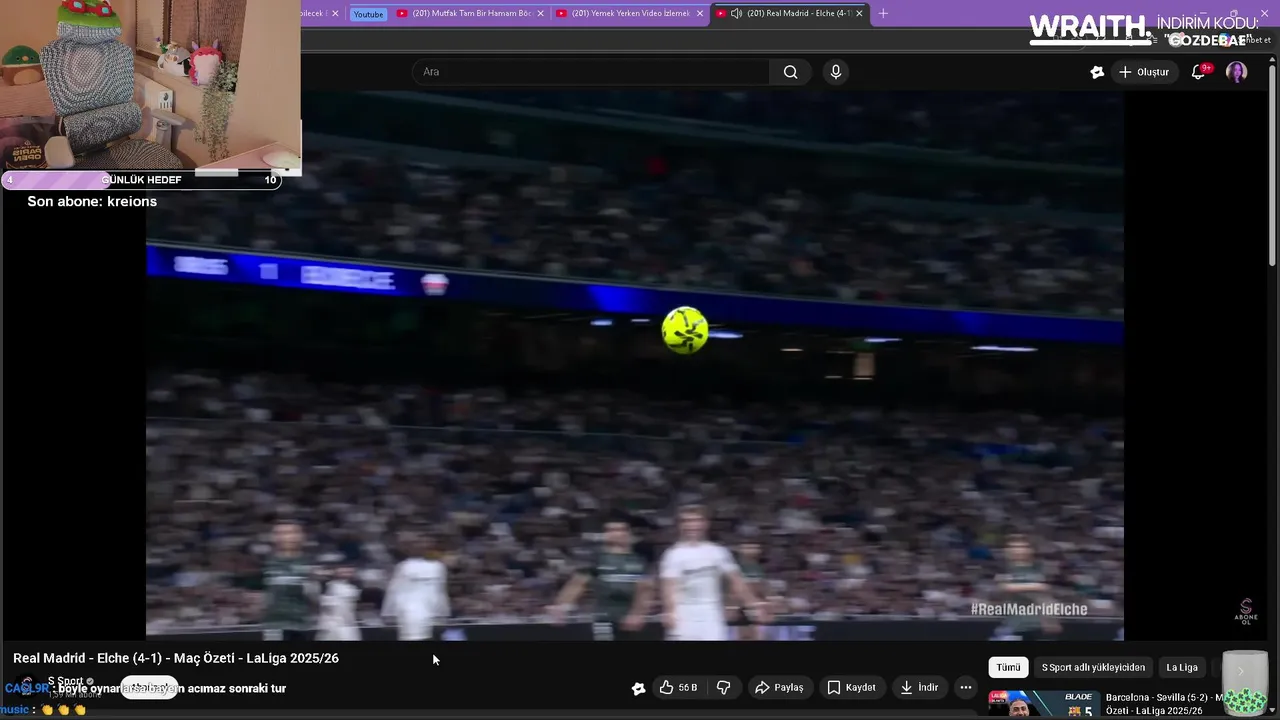Image resolution: width=1280 pixels, height=720 pixels.
Task: Close the Mutfak Tam Bir Hamam tab
Action: tap(541, 13)
